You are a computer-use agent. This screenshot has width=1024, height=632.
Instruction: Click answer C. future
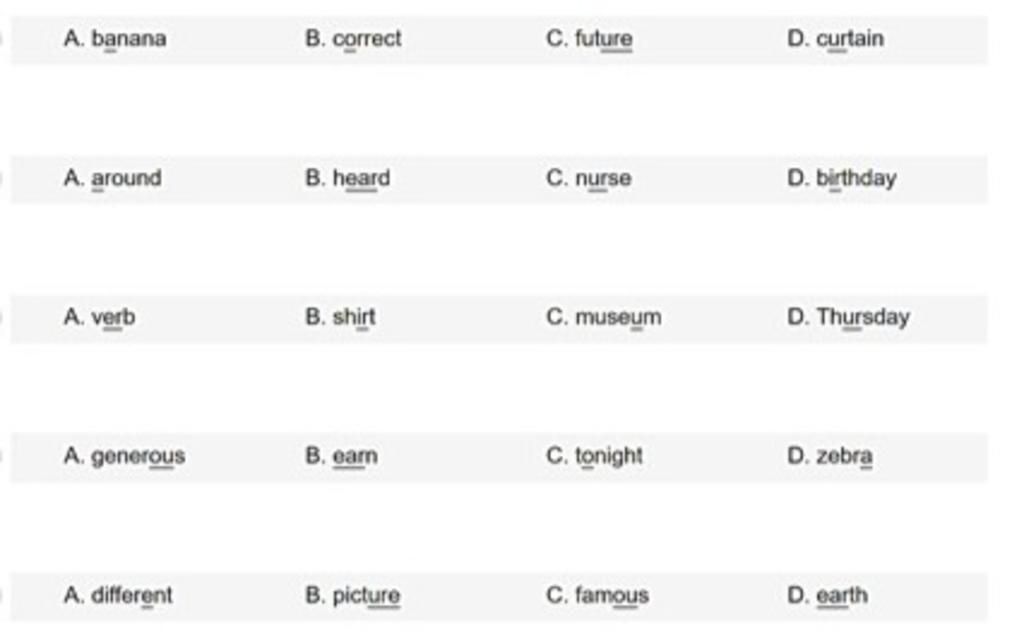590,39
